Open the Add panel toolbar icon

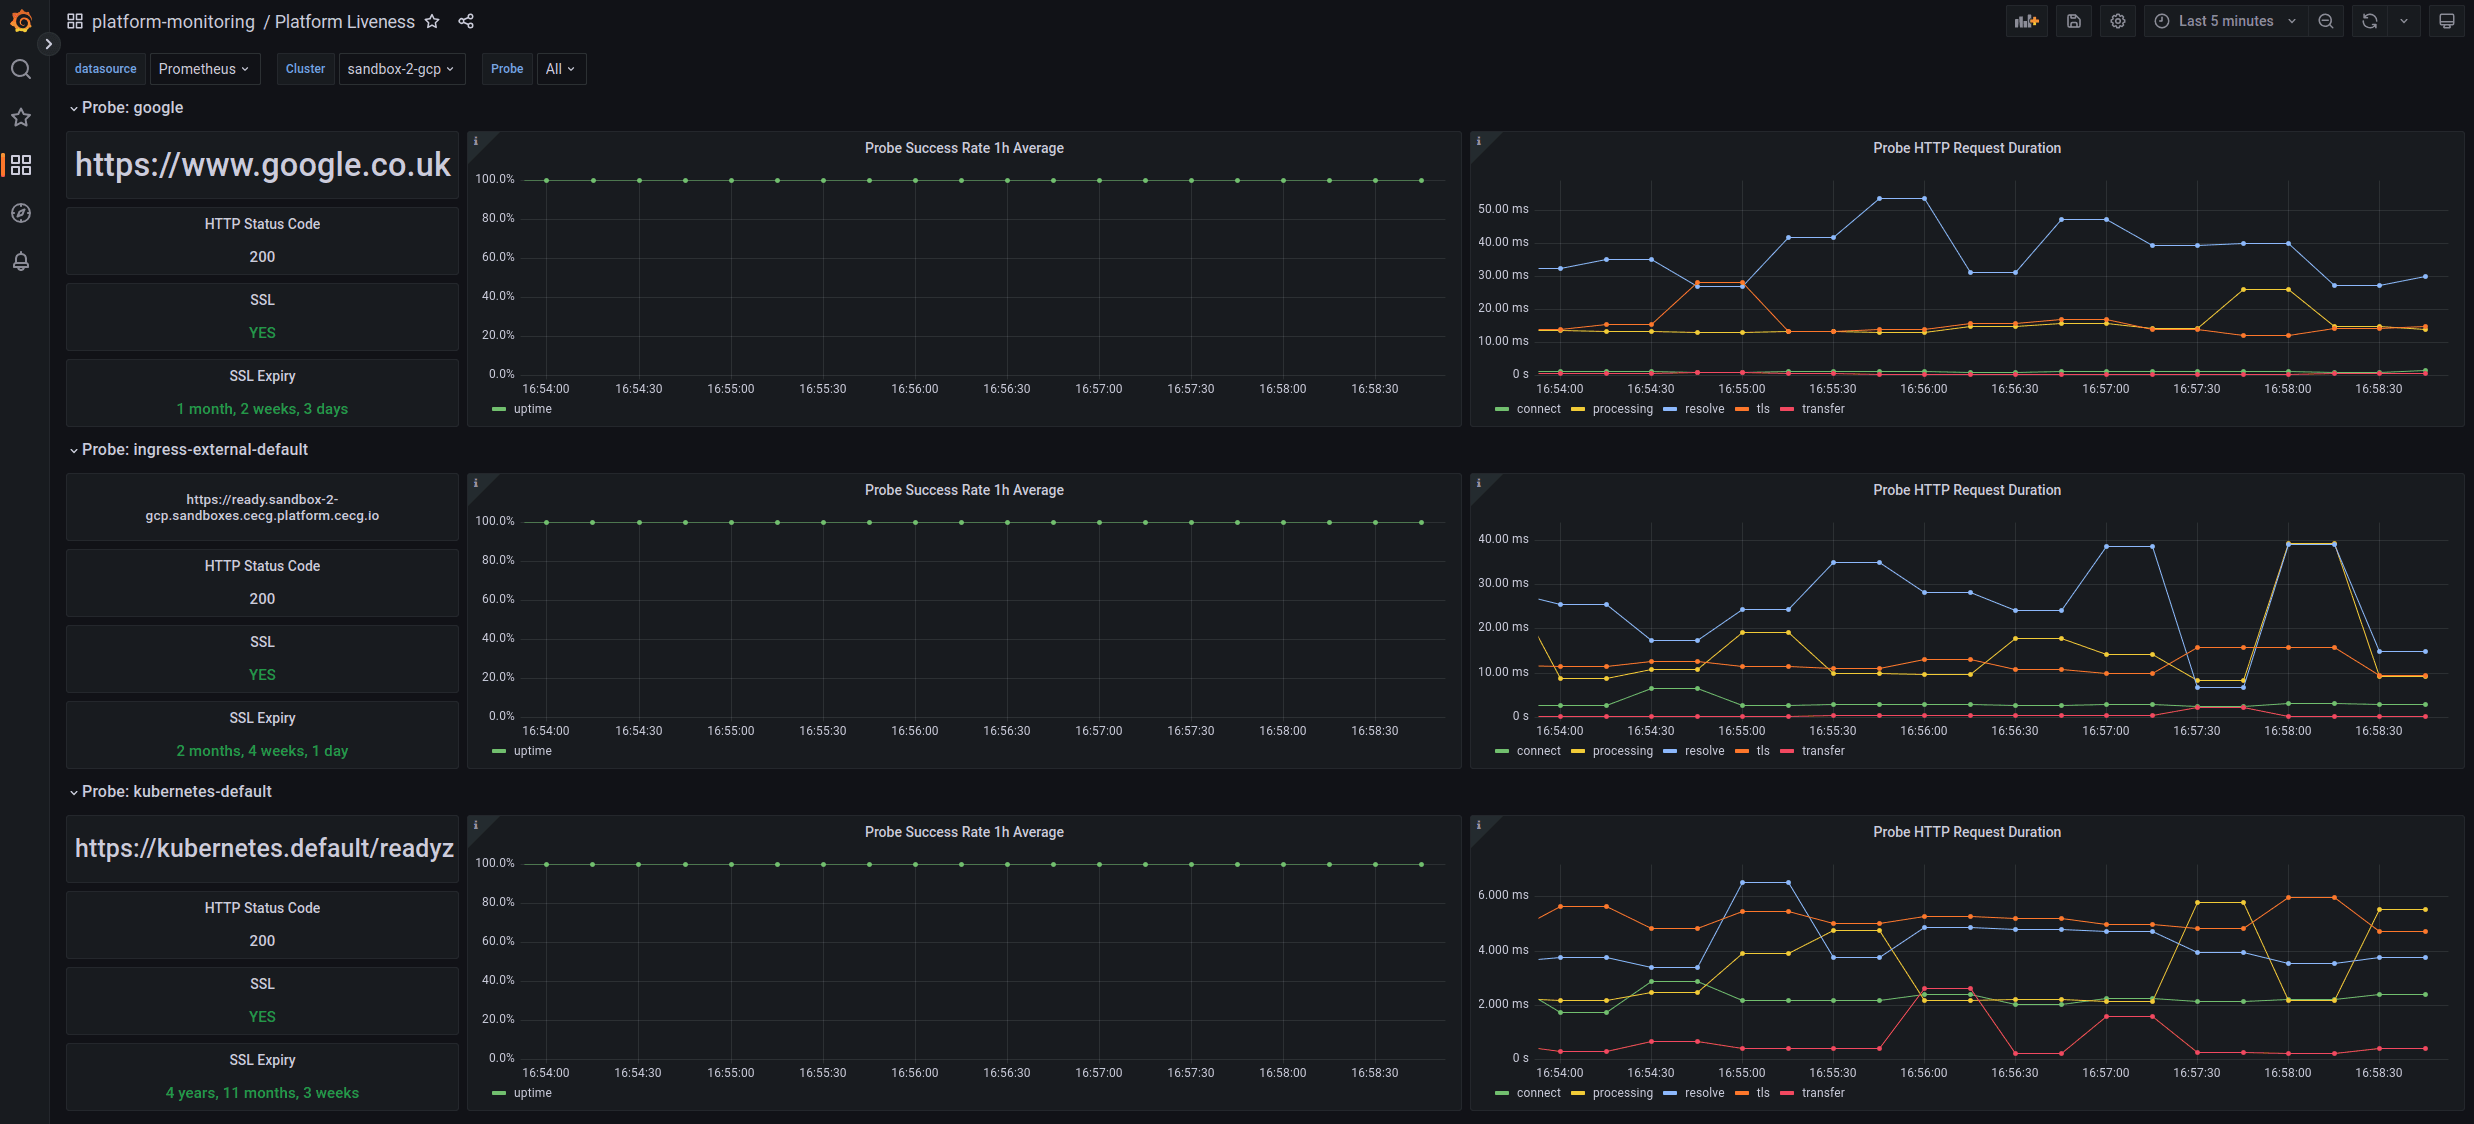(x=2026, y=21)
